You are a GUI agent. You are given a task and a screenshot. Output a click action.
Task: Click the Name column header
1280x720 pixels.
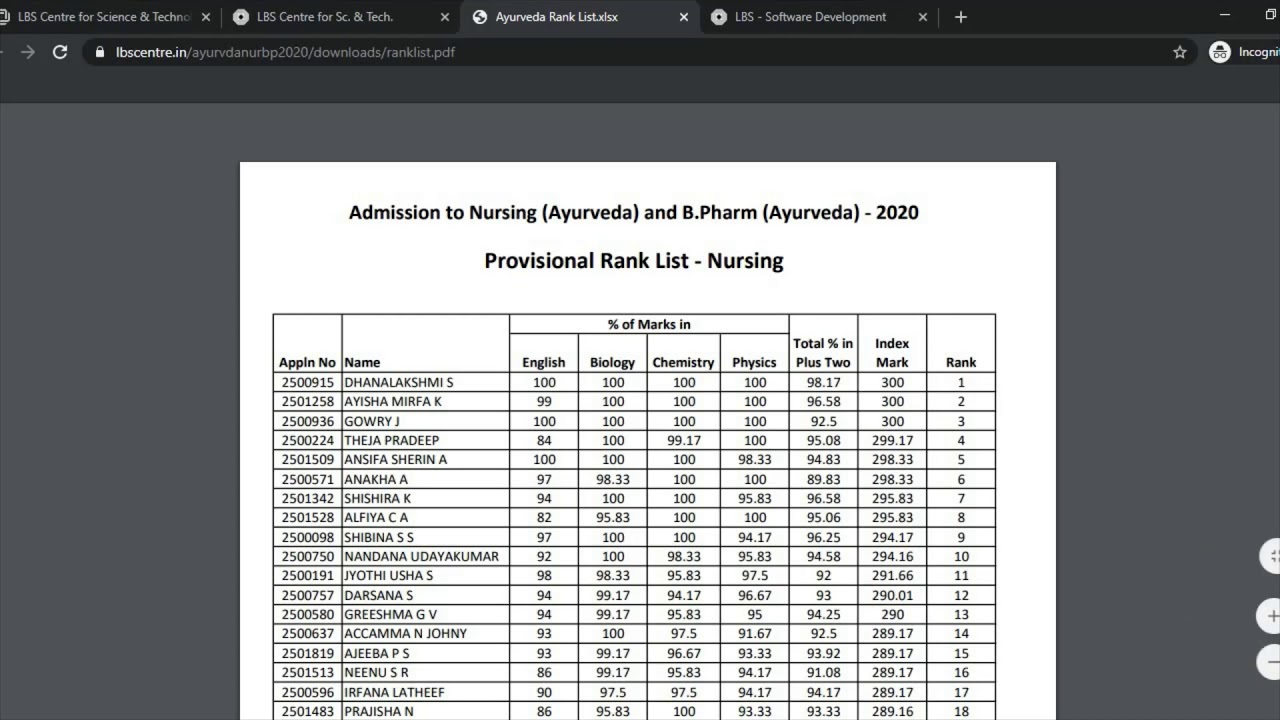(x=362, y=362)
